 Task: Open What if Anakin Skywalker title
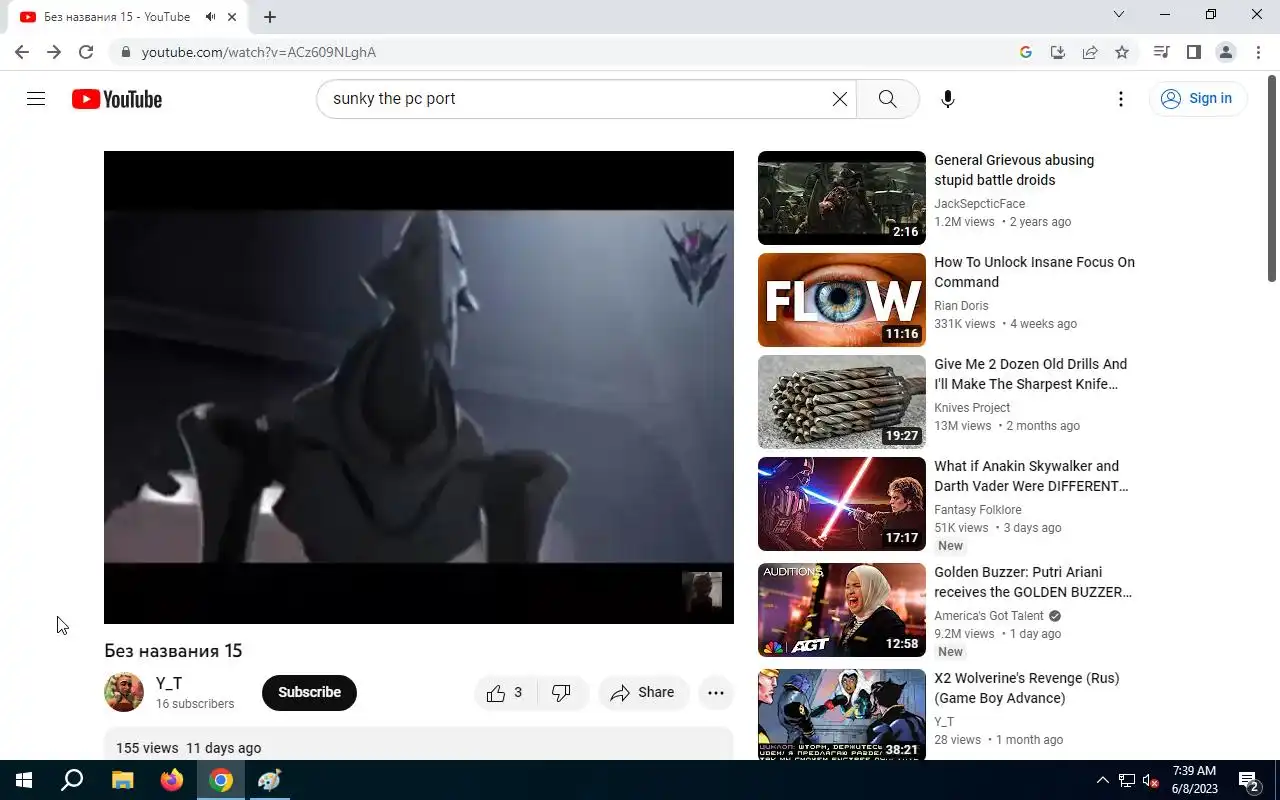[1031, 476]
